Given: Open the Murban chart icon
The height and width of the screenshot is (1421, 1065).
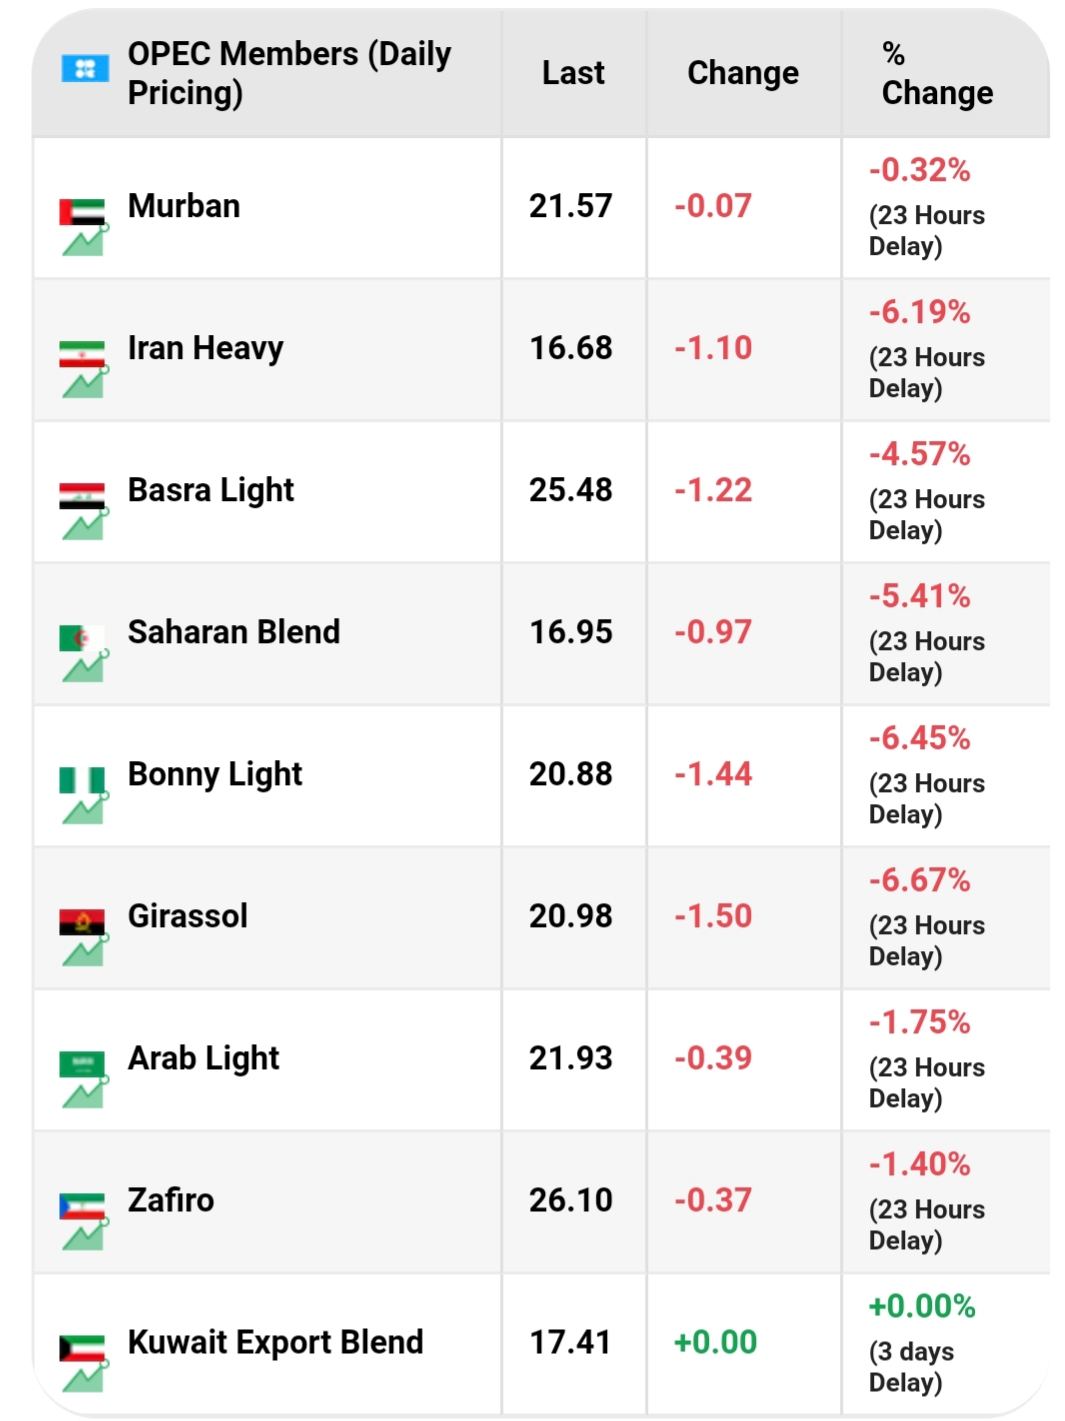Looking at the screenshot, I should (x=85, y=241).
